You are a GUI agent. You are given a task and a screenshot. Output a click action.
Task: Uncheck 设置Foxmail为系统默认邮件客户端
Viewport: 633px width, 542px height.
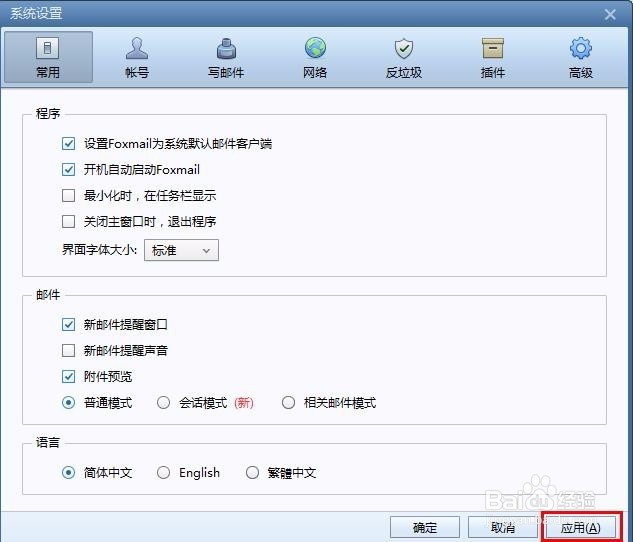pos(68,144)
